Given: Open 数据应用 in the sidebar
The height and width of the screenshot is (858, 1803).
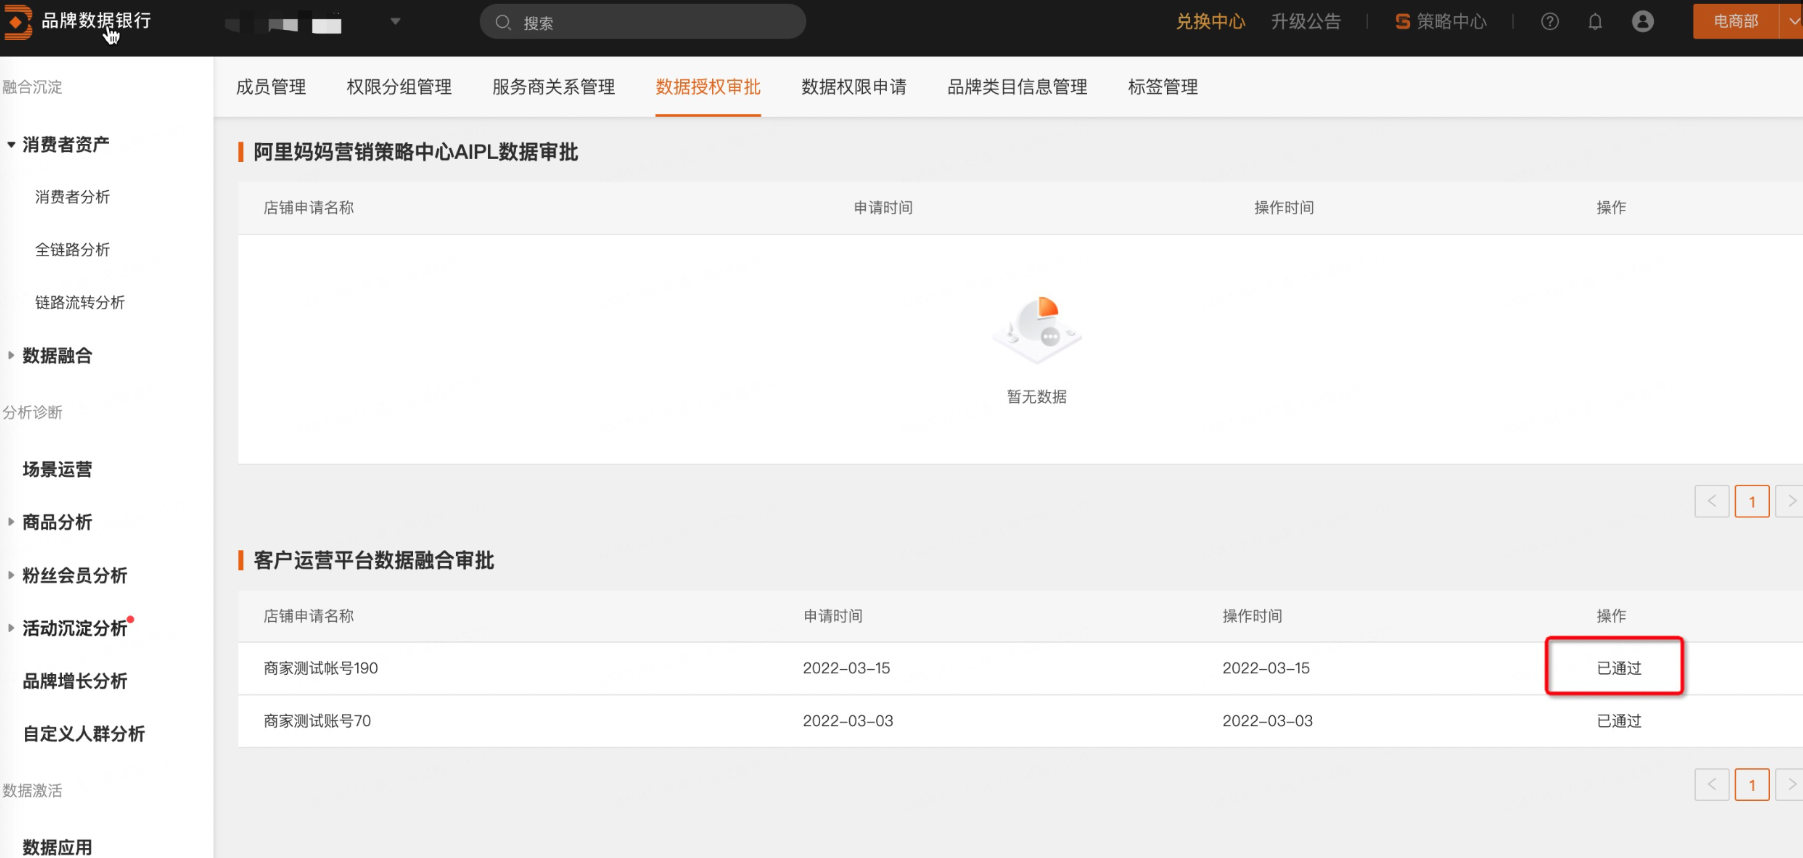Looking at the screenshot, I should click(57, 847).
